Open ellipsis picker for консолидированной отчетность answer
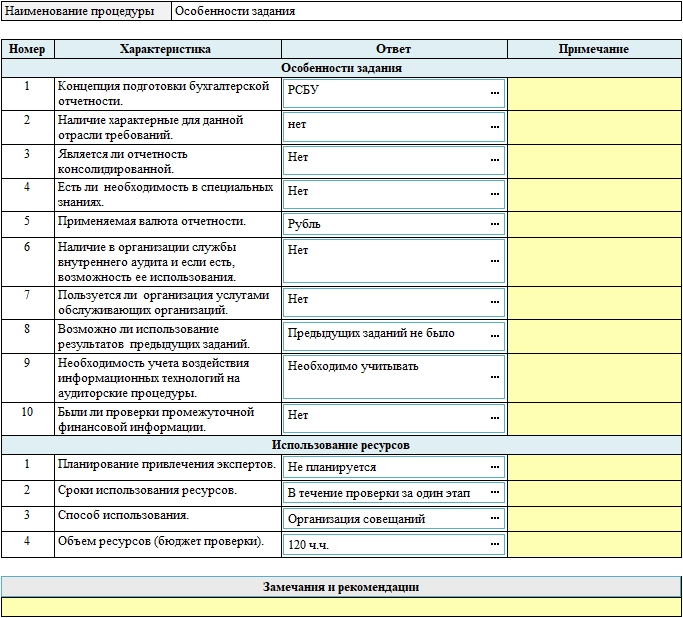This screenshot has height=618, width=683. [494, 160]
